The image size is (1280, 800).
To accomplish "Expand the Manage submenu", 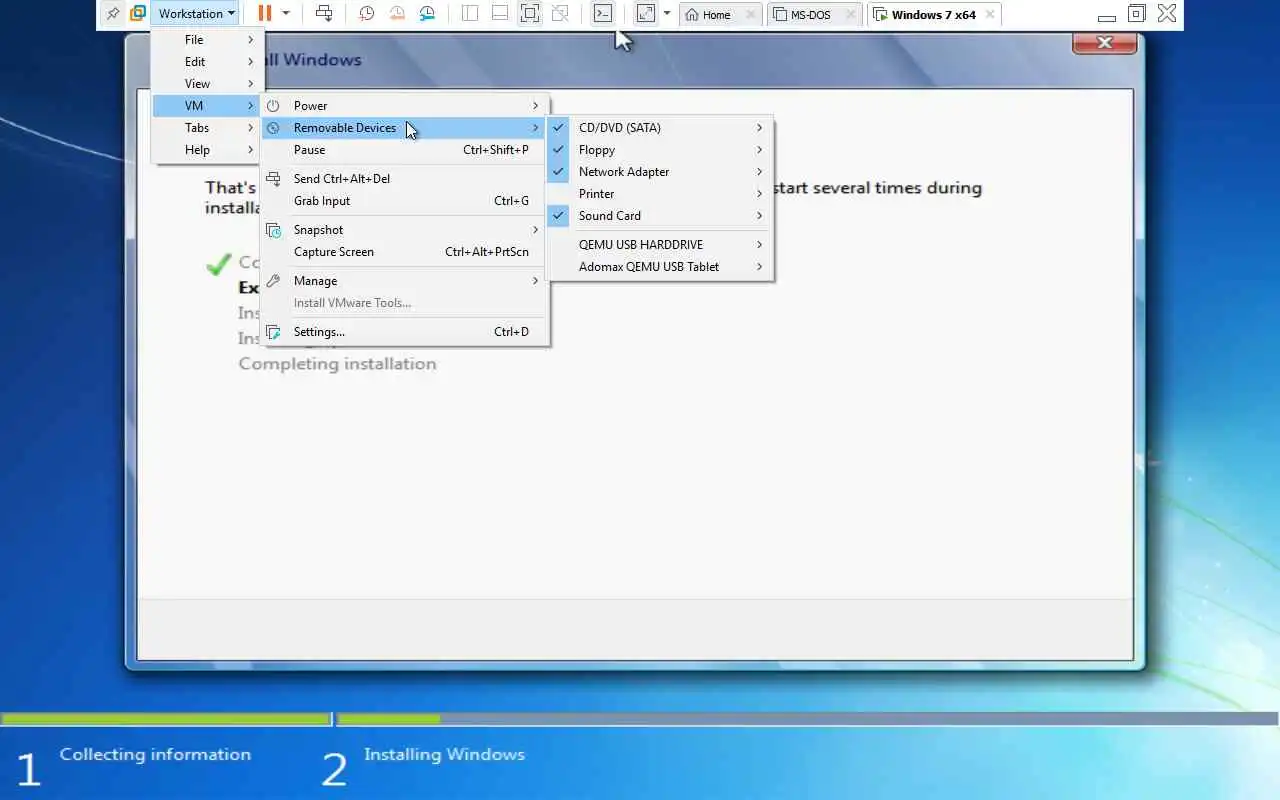I will [x=404, y=281].
